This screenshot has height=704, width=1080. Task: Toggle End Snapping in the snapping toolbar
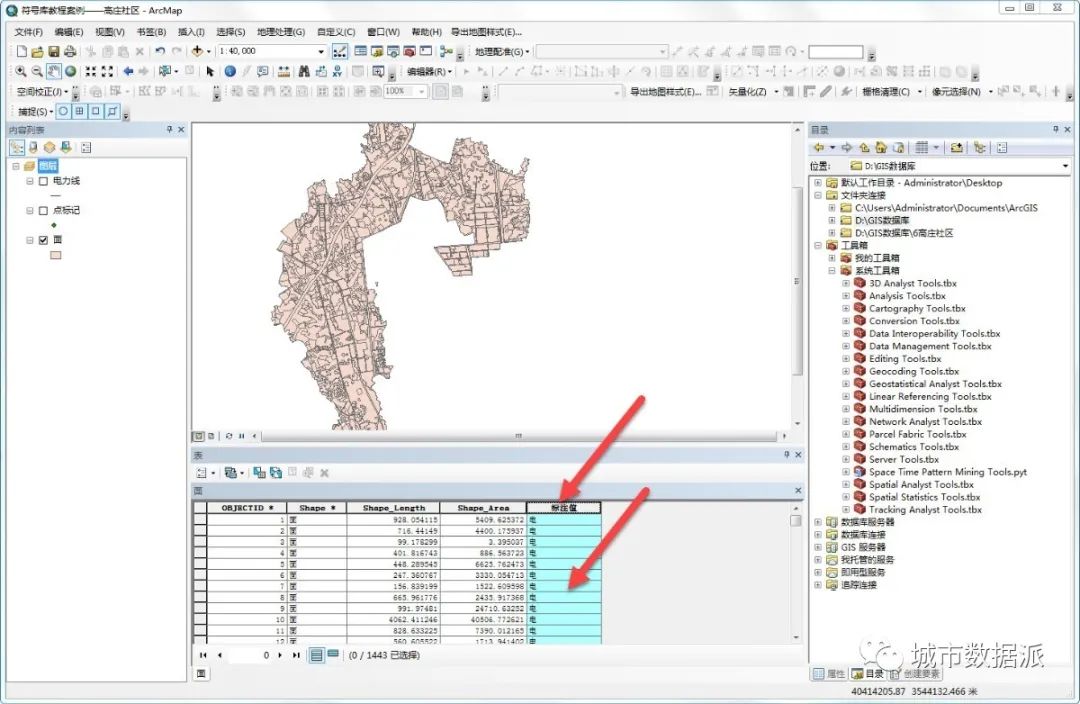[80, 111]
